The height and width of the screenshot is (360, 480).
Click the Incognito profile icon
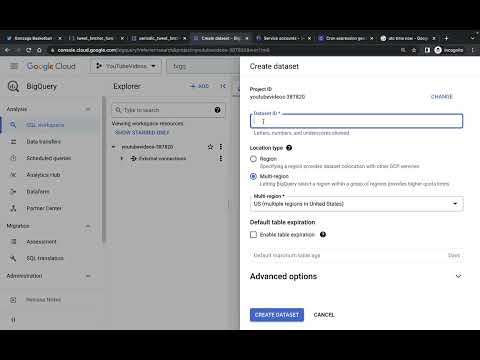coord(438,50)
